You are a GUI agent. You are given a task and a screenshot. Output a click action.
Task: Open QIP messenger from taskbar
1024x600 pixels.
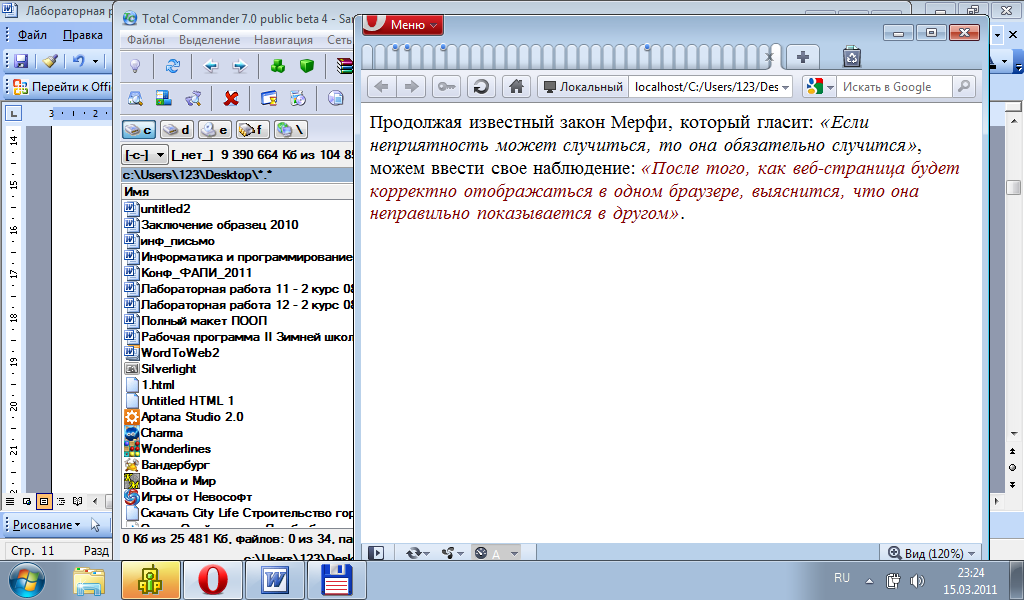150,580
